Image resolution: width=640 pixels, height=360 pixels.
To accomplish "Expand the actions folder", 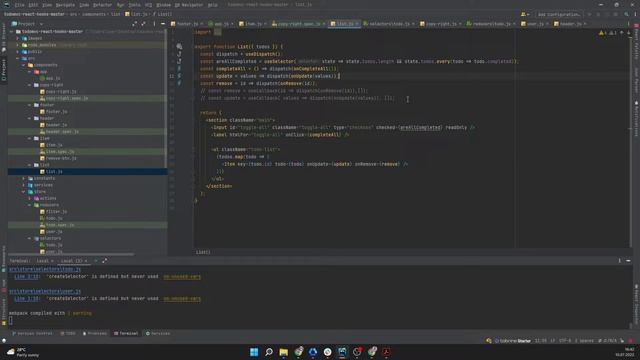I will pos(30,198).
